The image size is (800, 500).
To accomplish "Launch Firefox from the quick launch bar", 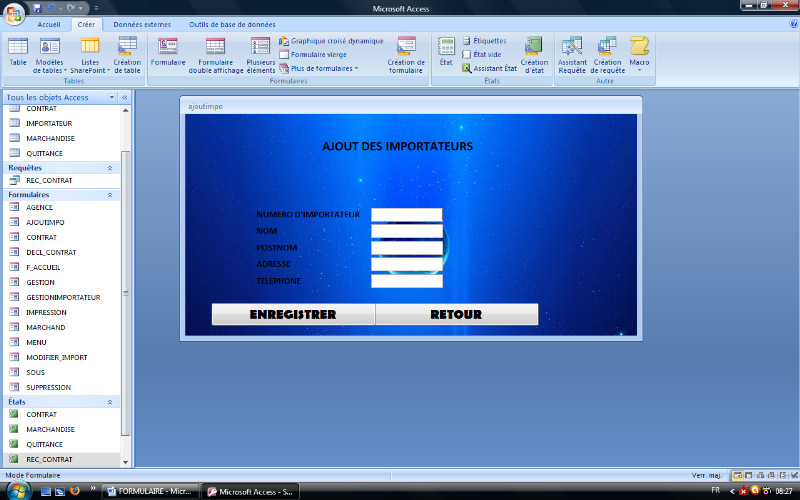I will pyautogui.click(x=75, y=491).
